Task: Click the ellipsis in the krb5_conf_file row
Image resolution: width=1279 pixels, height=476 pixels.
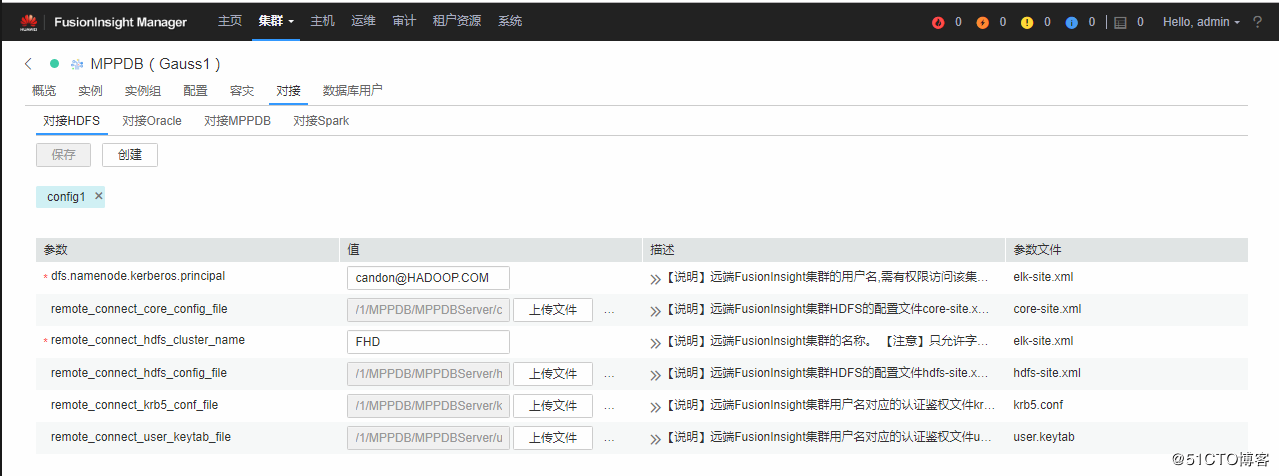Action: [610, 406]
